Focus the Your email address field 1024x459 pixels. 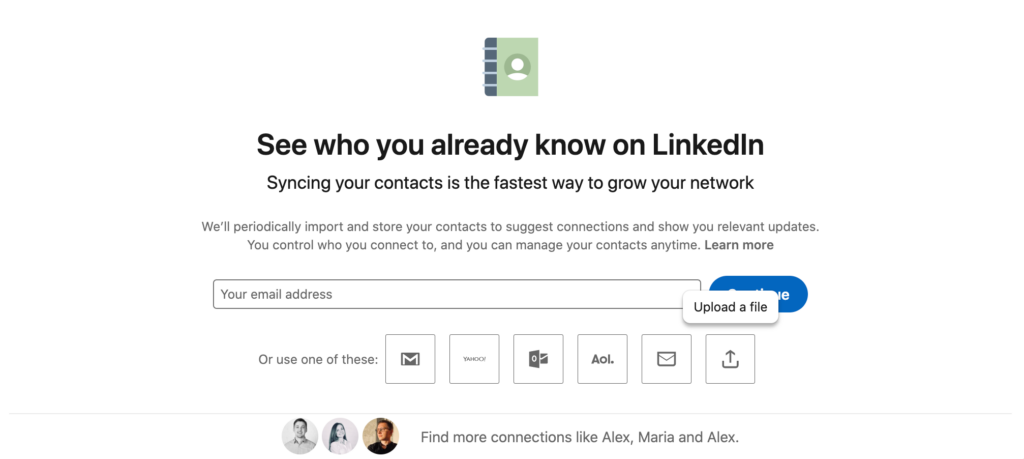click(456, 294)
